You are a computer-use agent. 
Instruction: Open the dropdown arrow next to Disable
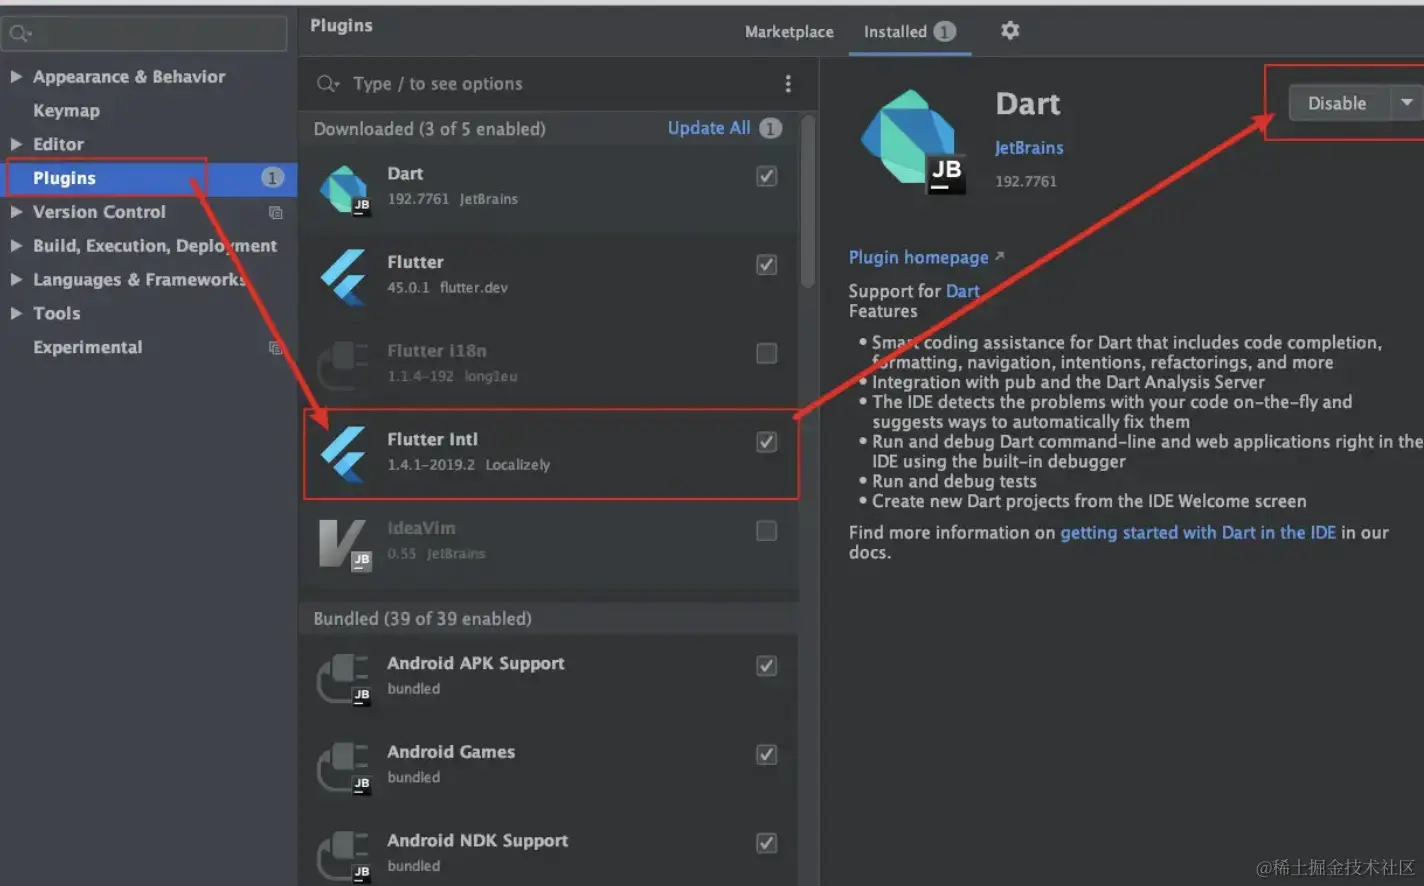click(1406, 103)
